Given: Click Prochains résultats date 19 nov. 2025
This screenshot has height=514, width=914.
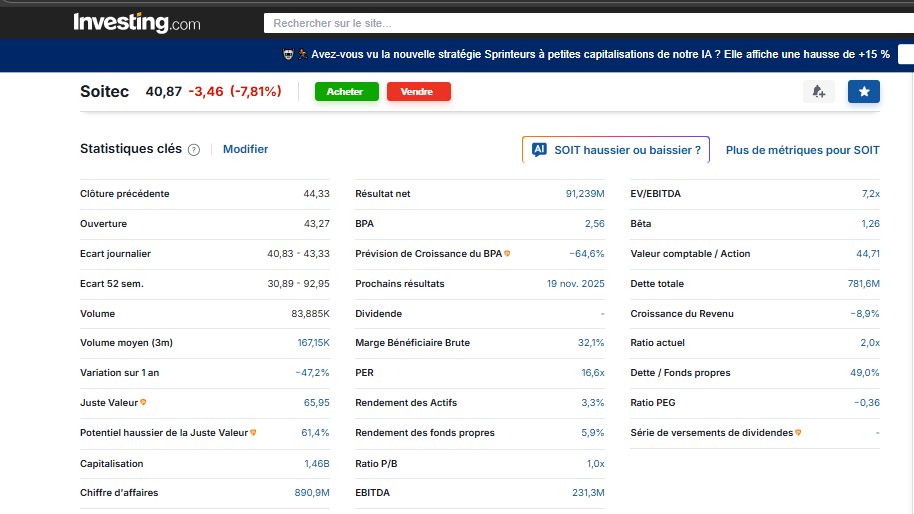Looking at the screenshot, I should (x=575, y=283).
